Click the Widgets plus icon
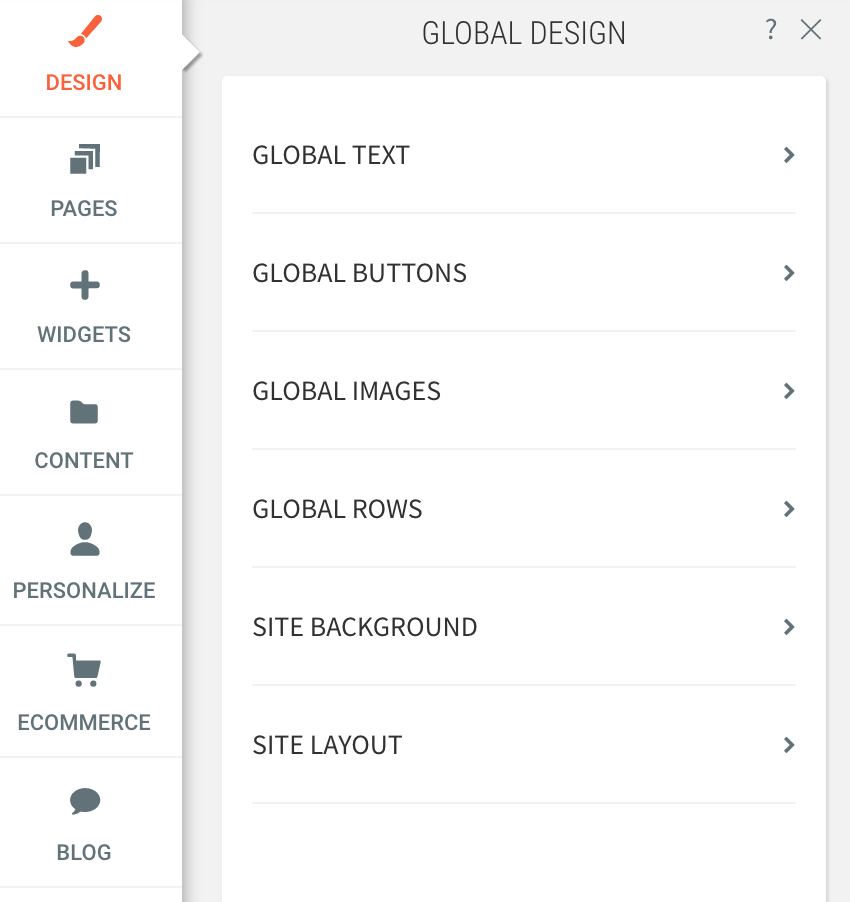850x902 pixels. tap(85, 285)
